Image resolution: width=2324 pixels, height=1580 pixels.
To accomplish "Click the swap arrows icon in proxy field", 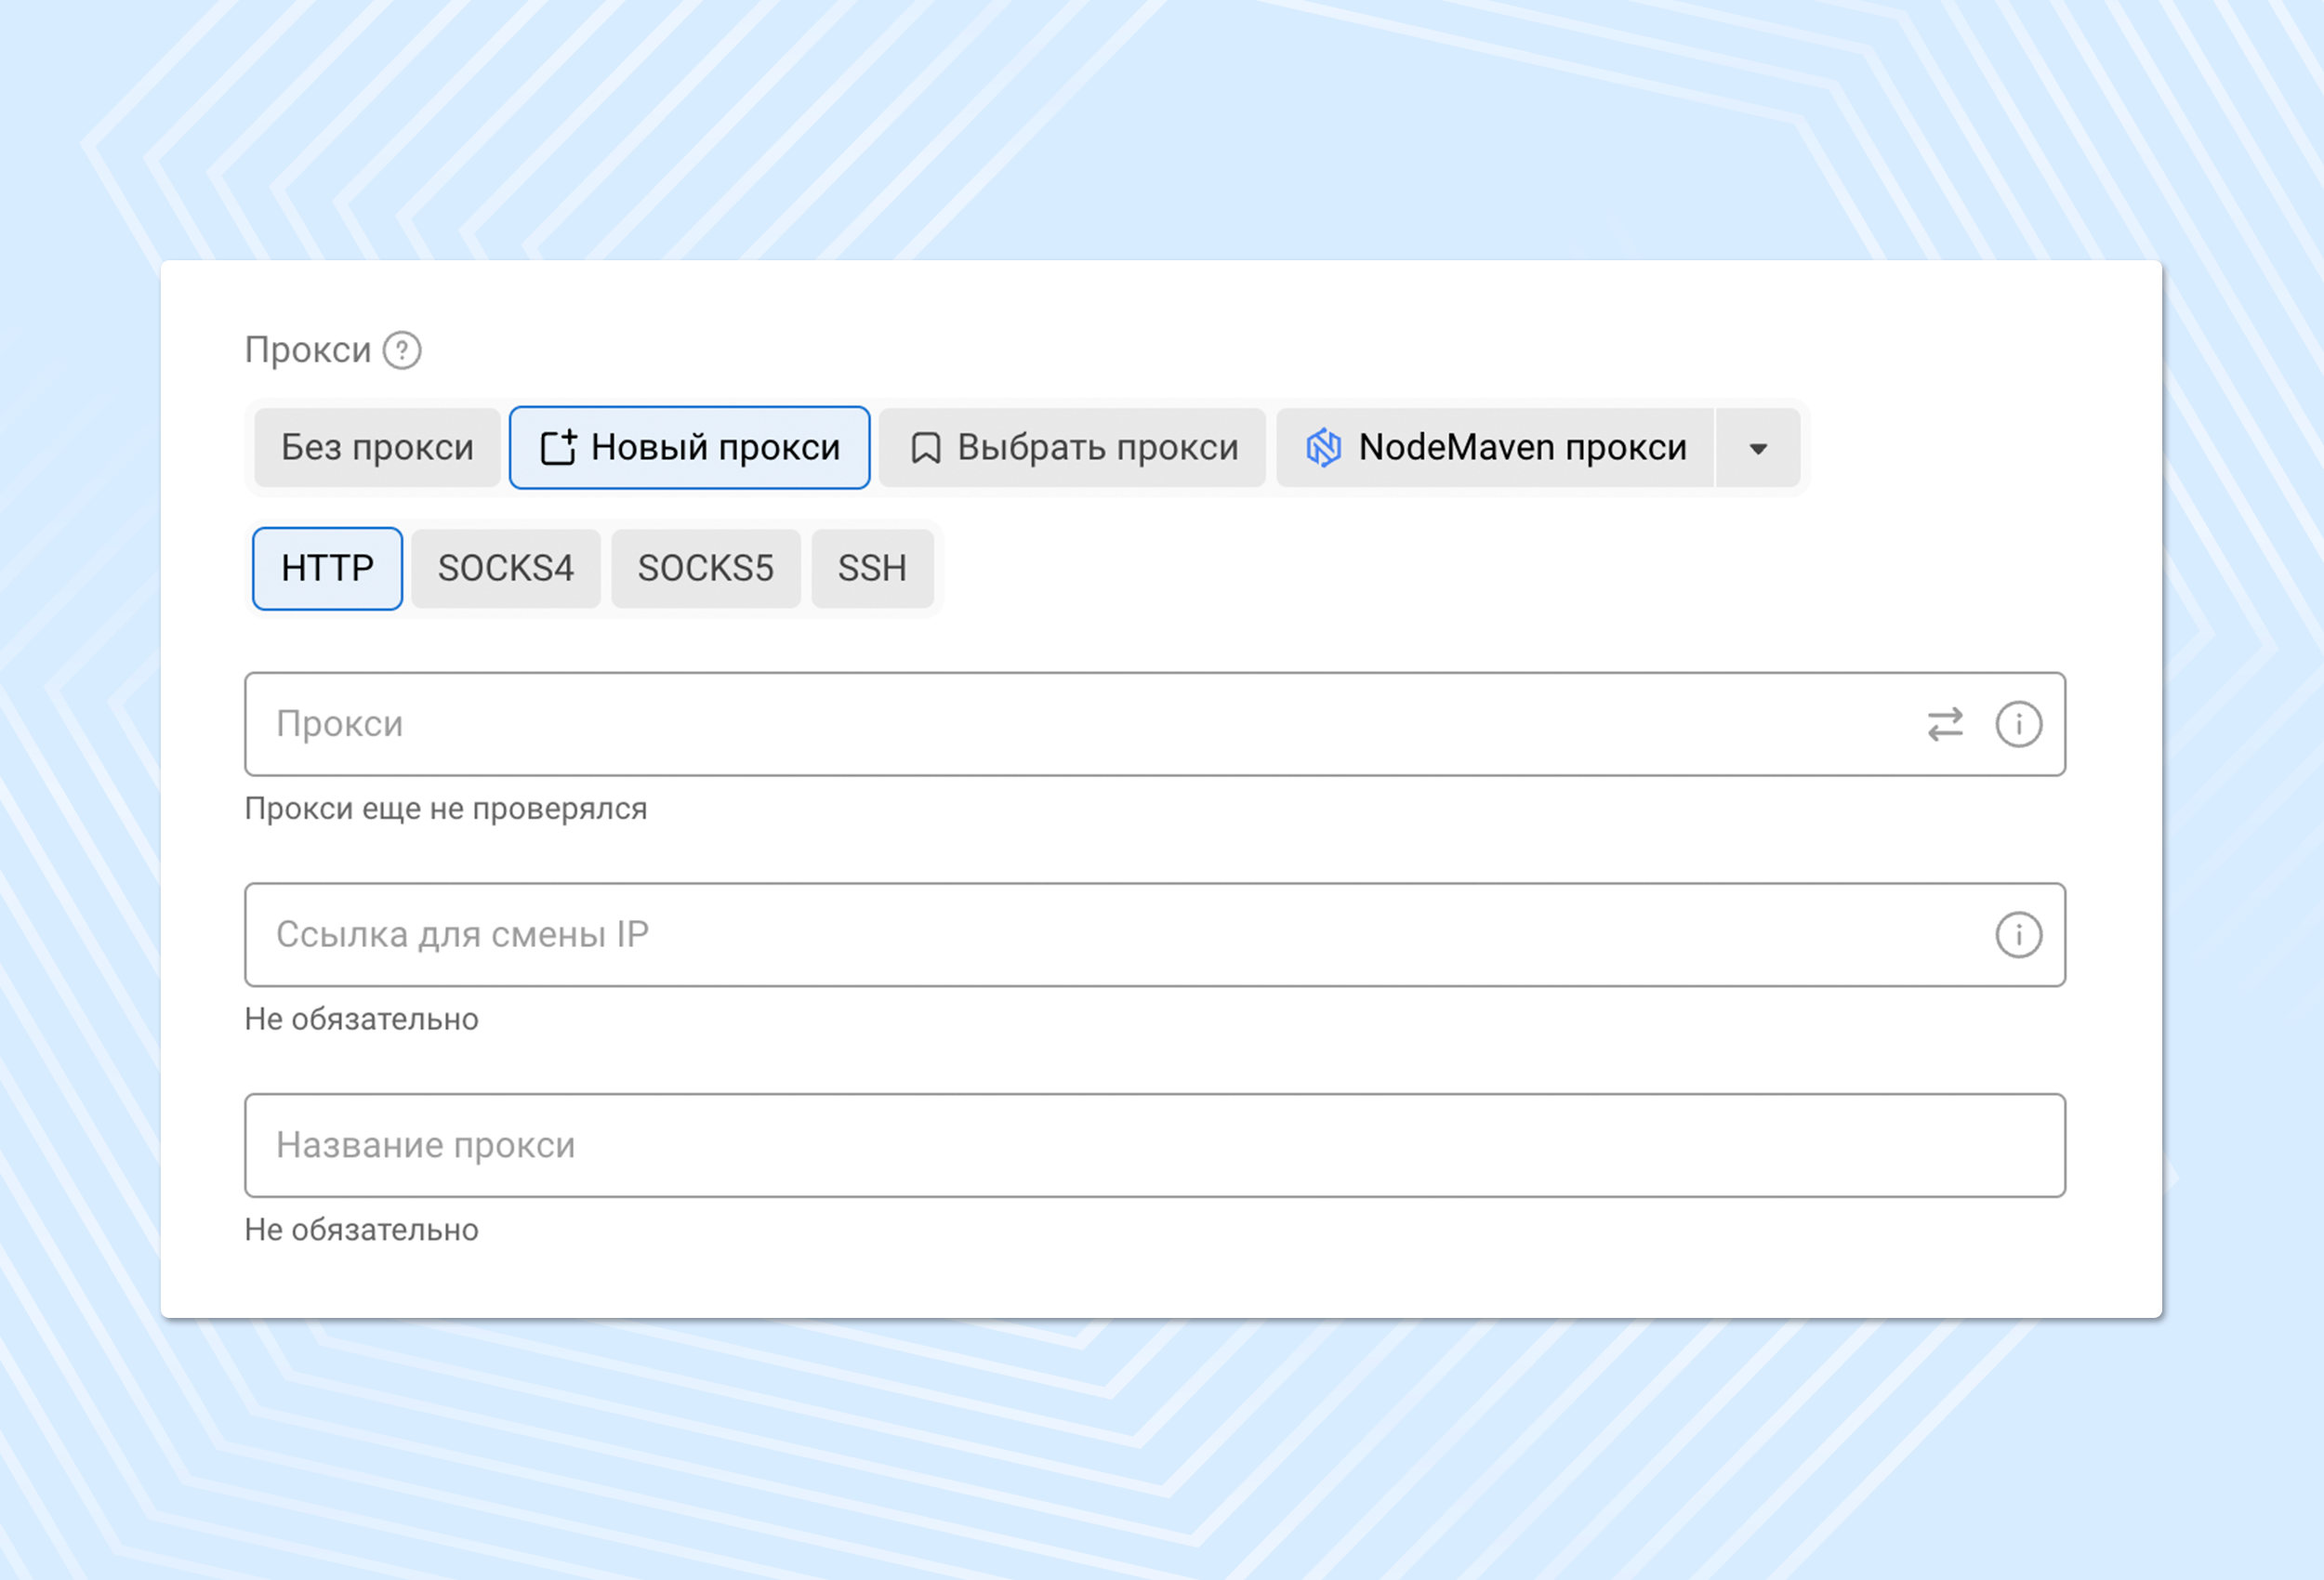I will 1945,724.
